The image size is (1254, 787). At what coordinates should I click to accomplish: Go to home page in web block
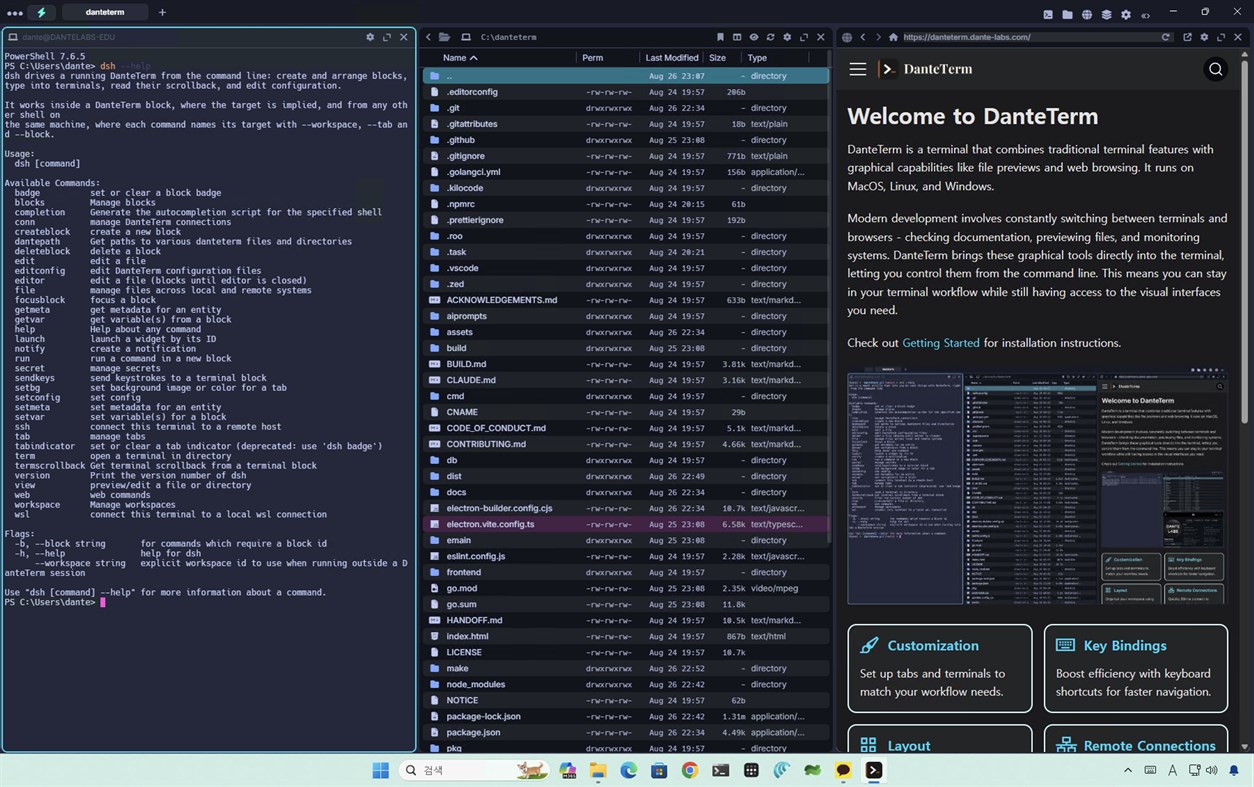coord(893,37)
